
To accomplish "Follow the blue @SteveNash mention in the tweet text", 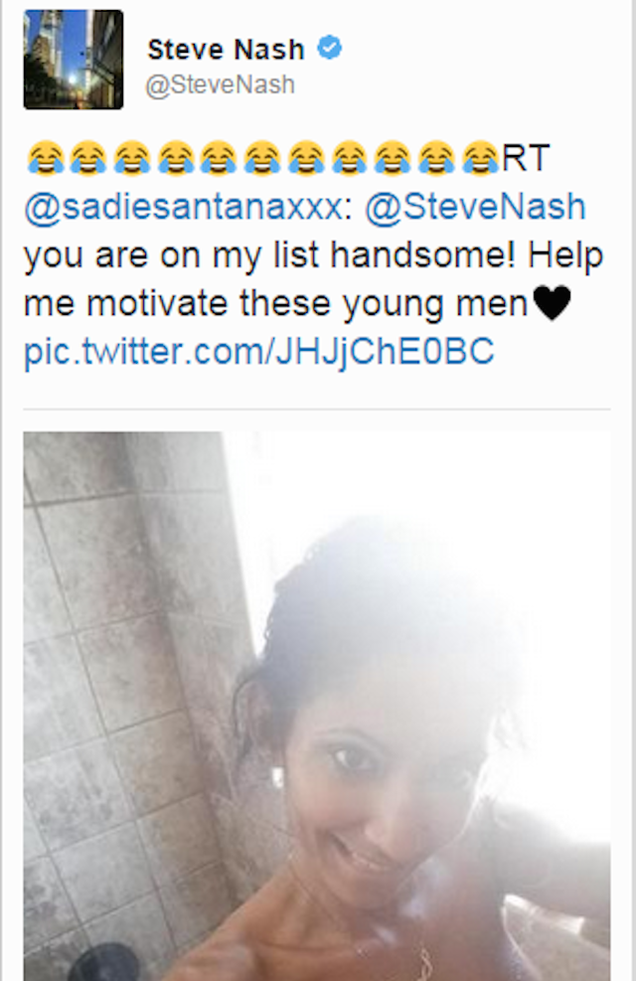I will pos(475,207).
